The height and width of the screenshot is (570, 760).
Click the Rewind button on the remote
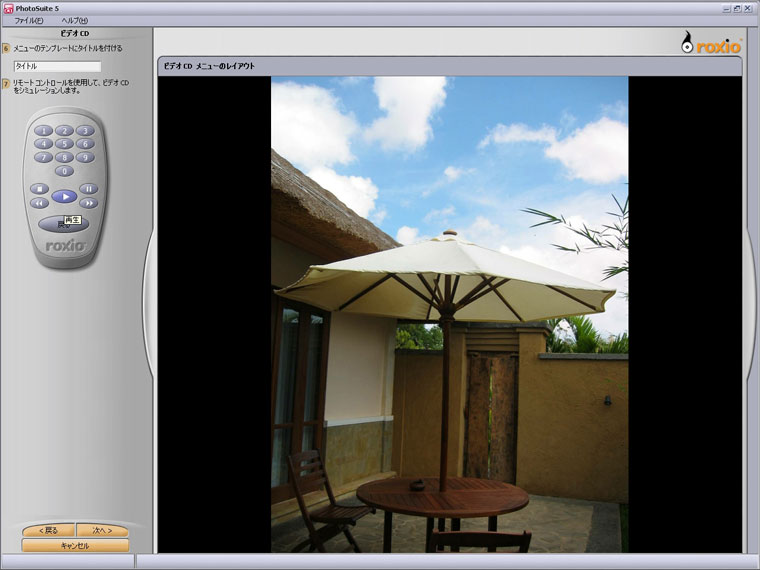click(x=40, y=203)
